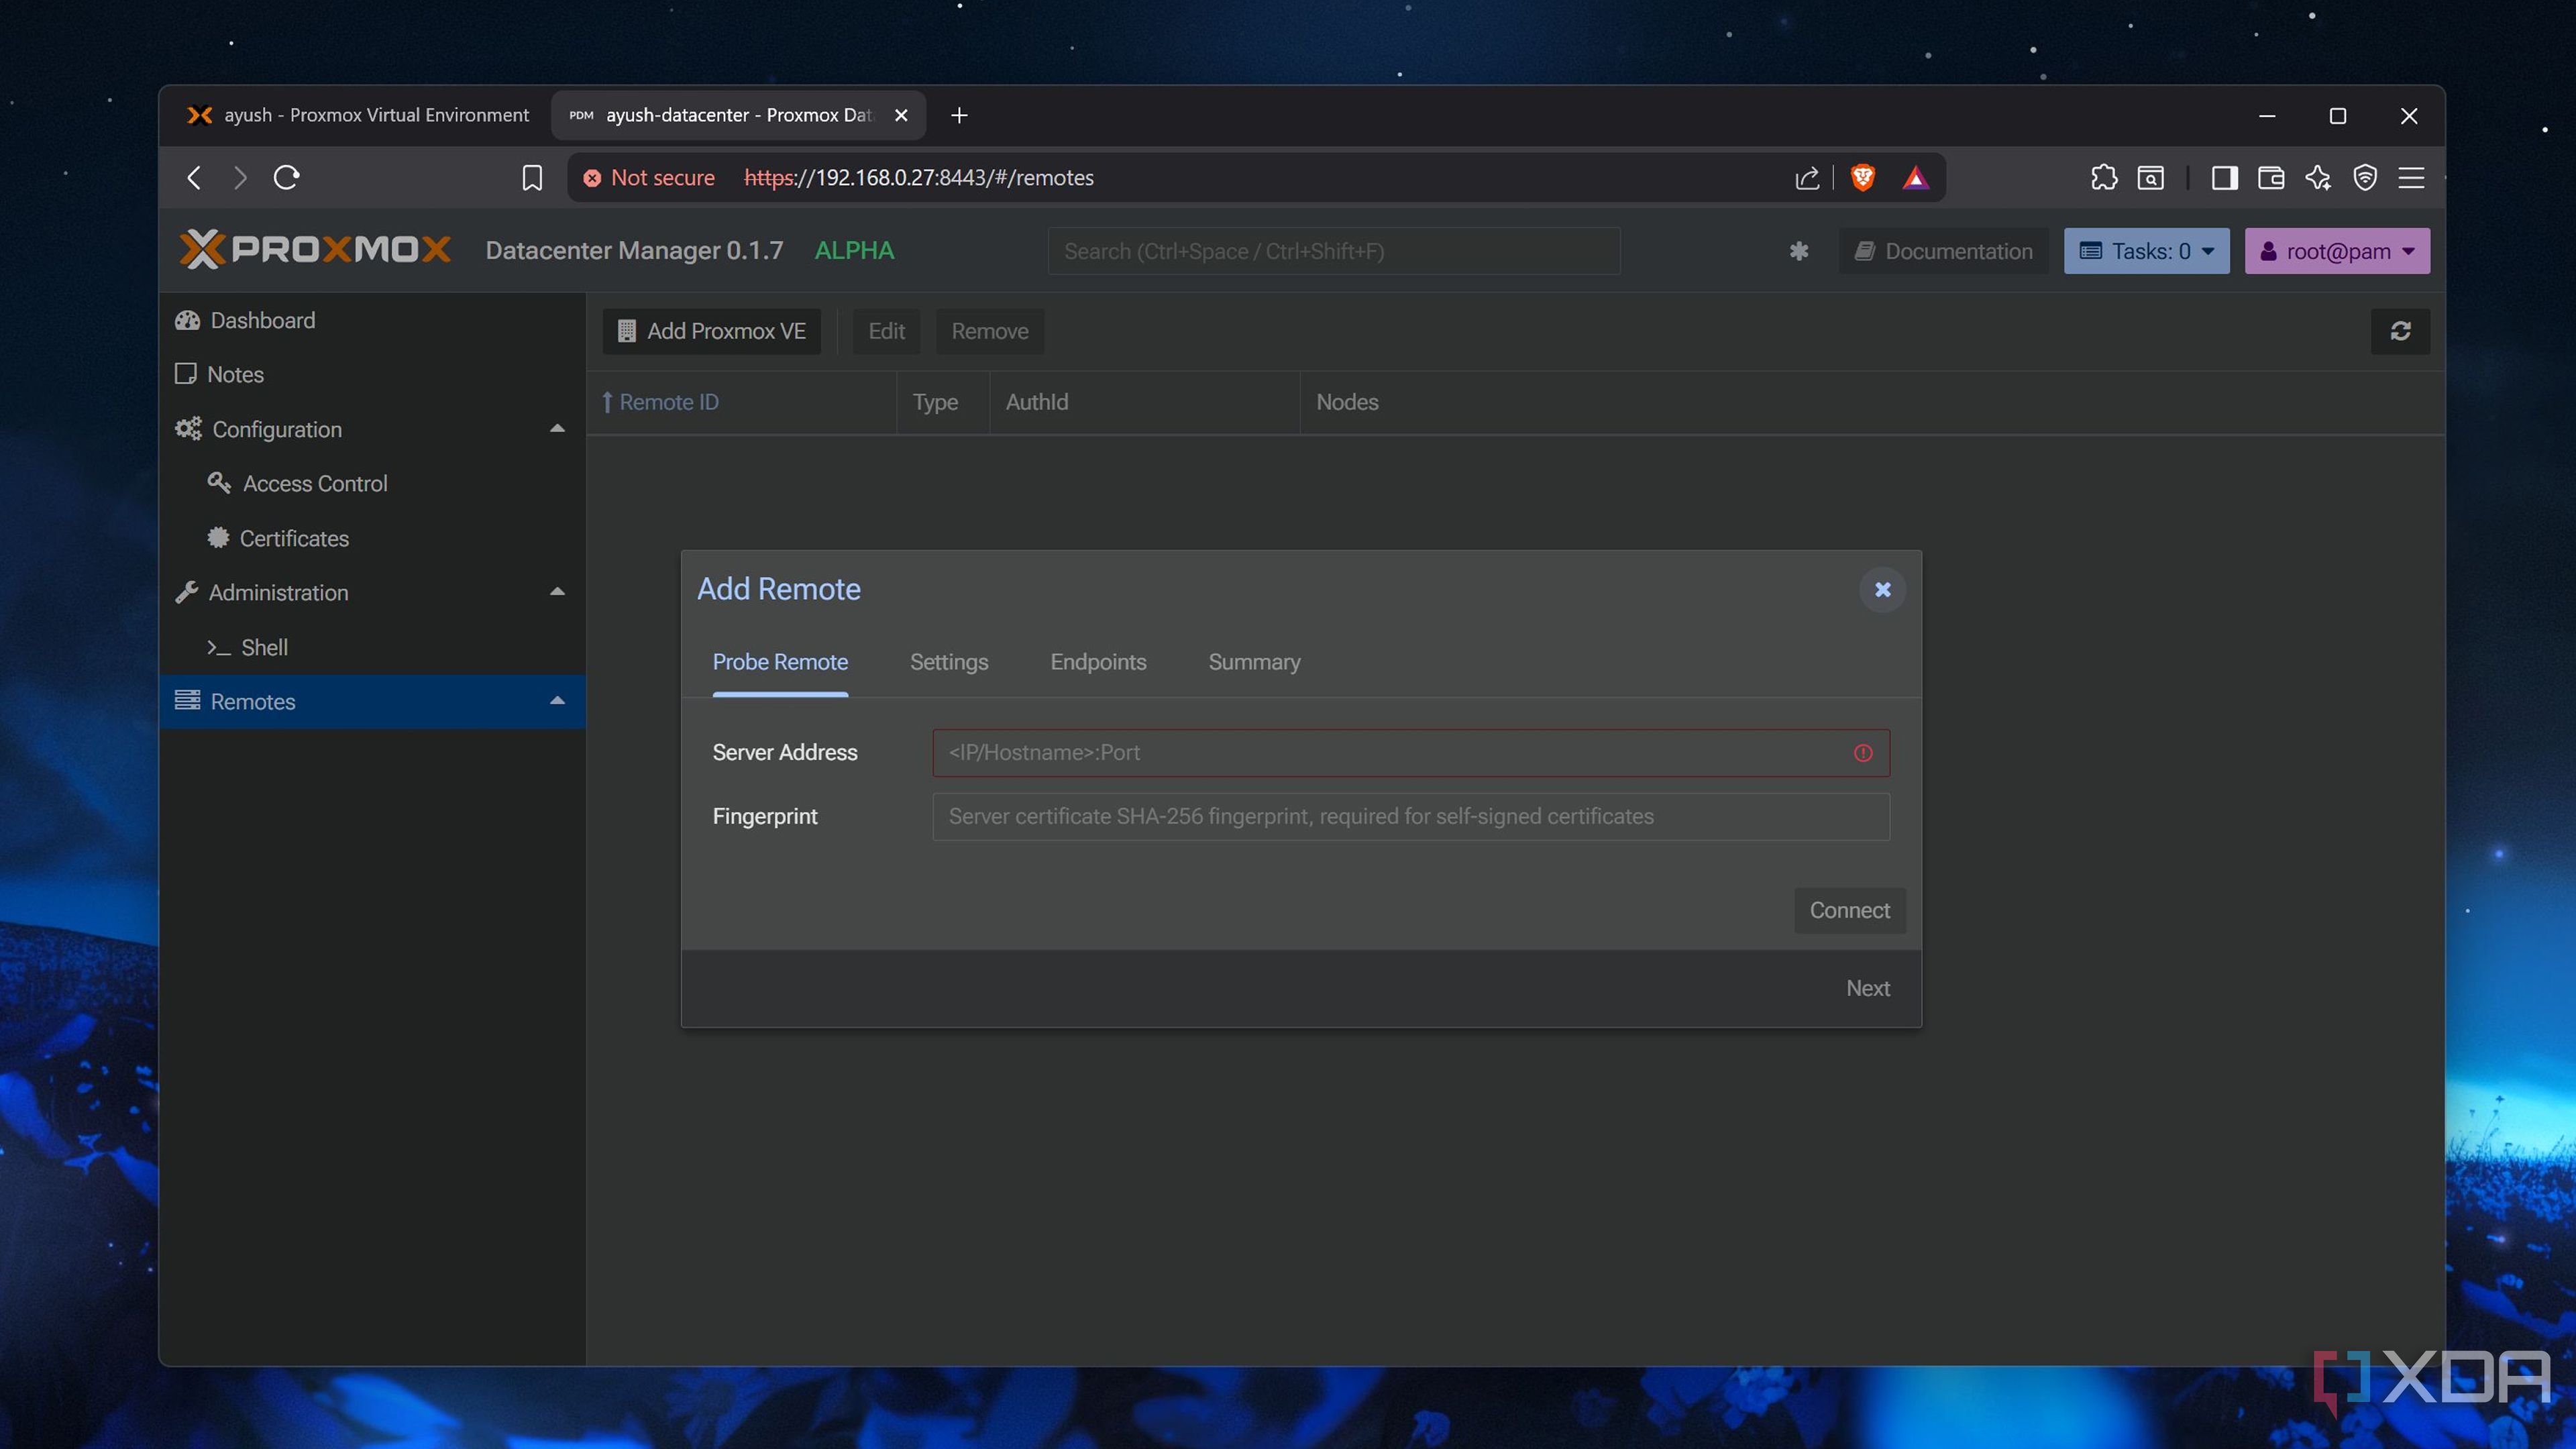Click the Edit button
This screenshot has width=2576, height=1449.
coord(886,331)
